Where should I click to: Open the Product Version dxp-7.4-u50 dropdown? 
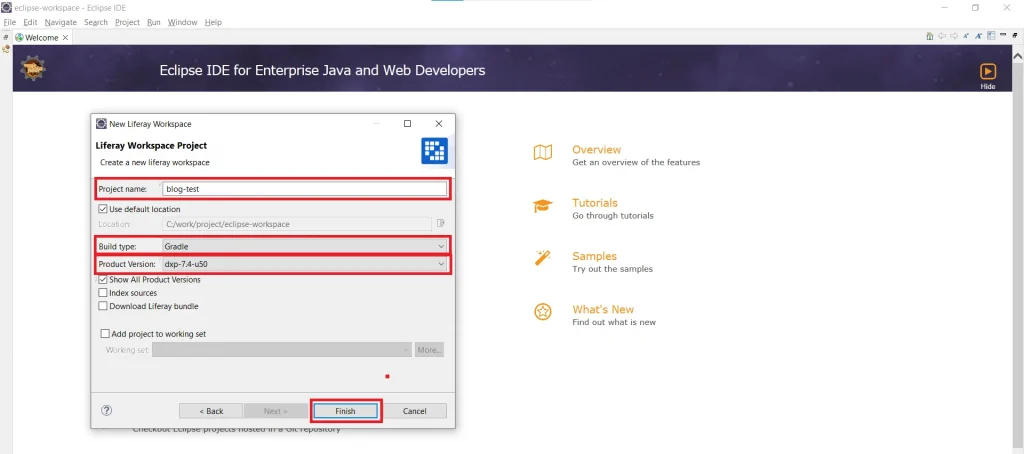[x=304, y=264]
